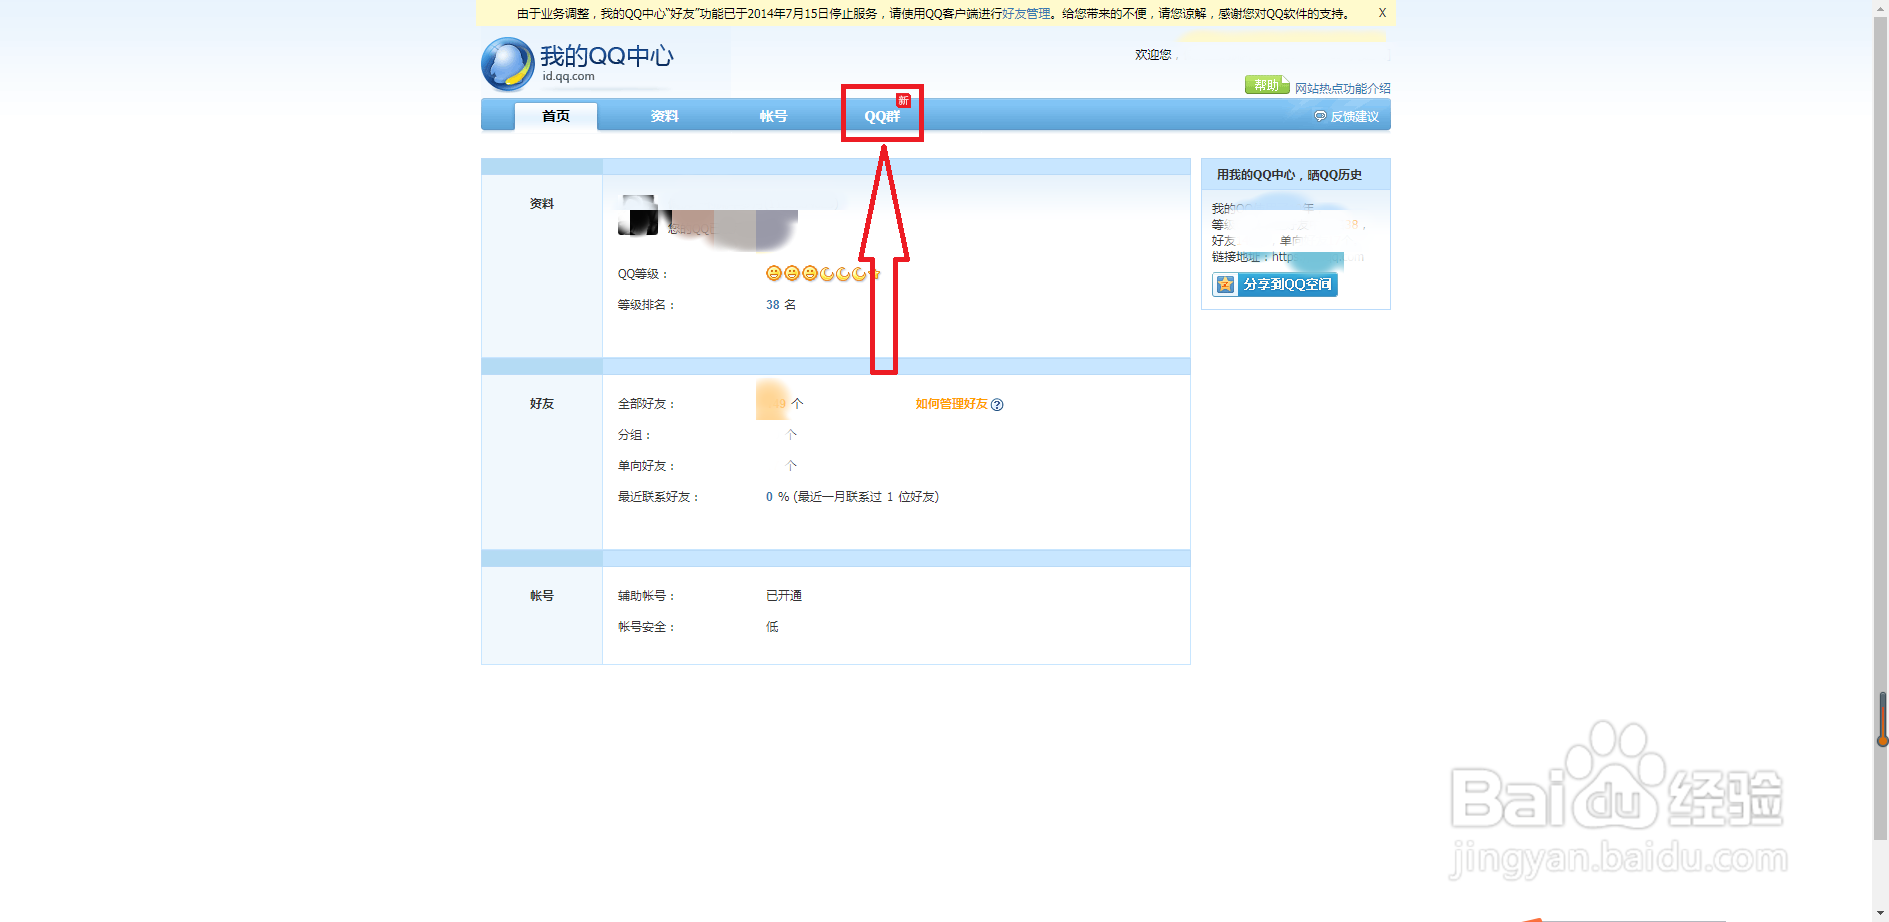Click 等级排名 label
The height and width of the screenshot is (922, 1889).
tap(646, 305)
